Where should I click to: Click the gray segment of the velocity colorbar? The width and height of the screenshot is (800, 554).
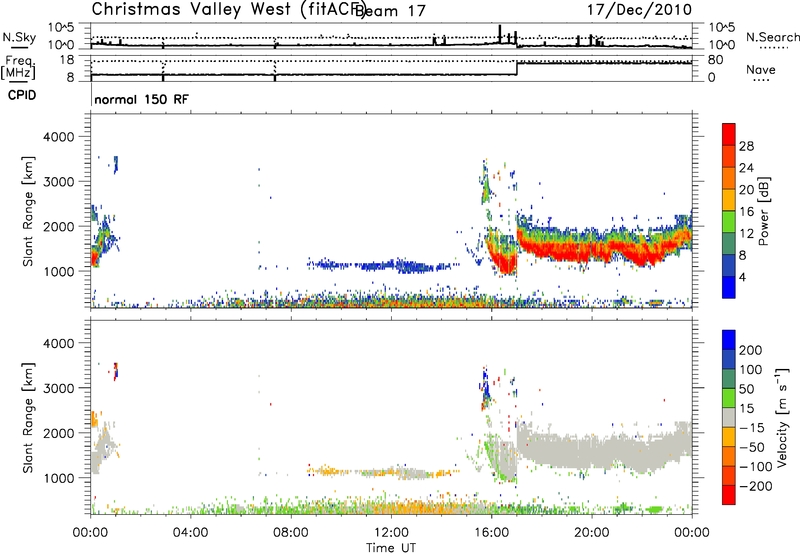point(729,417)
